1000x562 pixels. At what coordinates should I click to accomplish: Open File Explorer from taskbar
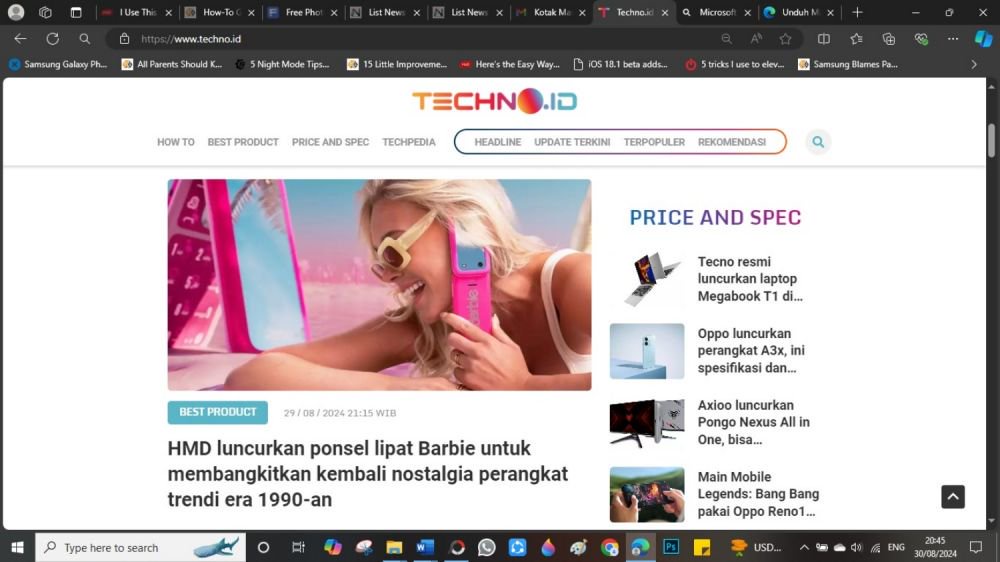click(394, 547)
